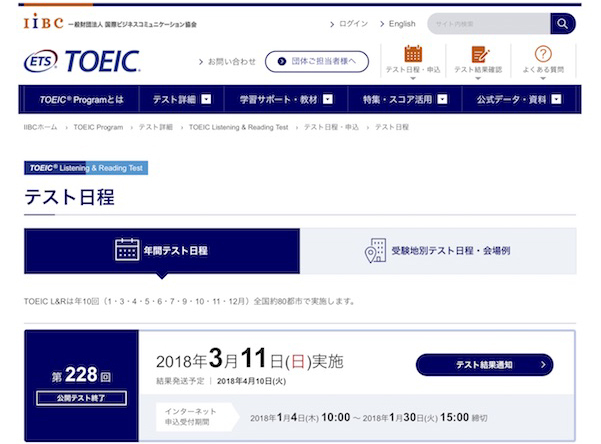The image size is (601, 444).
Task: Go to TOEIC Listening & Reading Test breadcrumb
Action: (238, 127)
